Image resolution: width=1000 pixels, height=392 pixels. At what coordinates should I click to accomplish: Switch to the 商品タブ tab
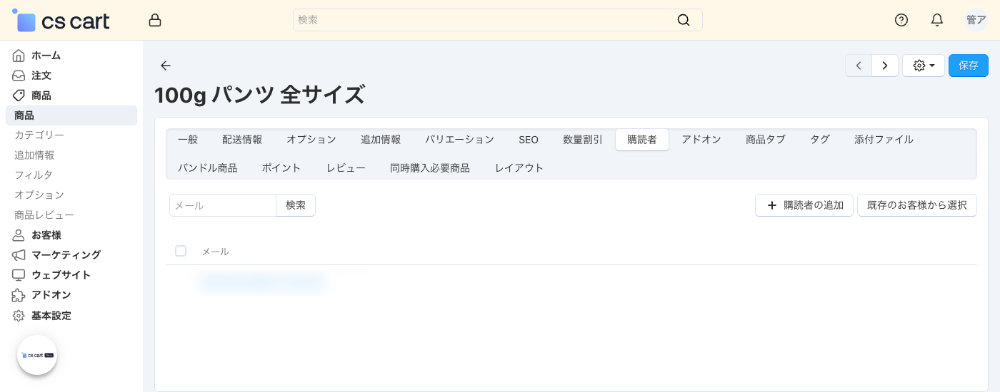coord(765,140)
